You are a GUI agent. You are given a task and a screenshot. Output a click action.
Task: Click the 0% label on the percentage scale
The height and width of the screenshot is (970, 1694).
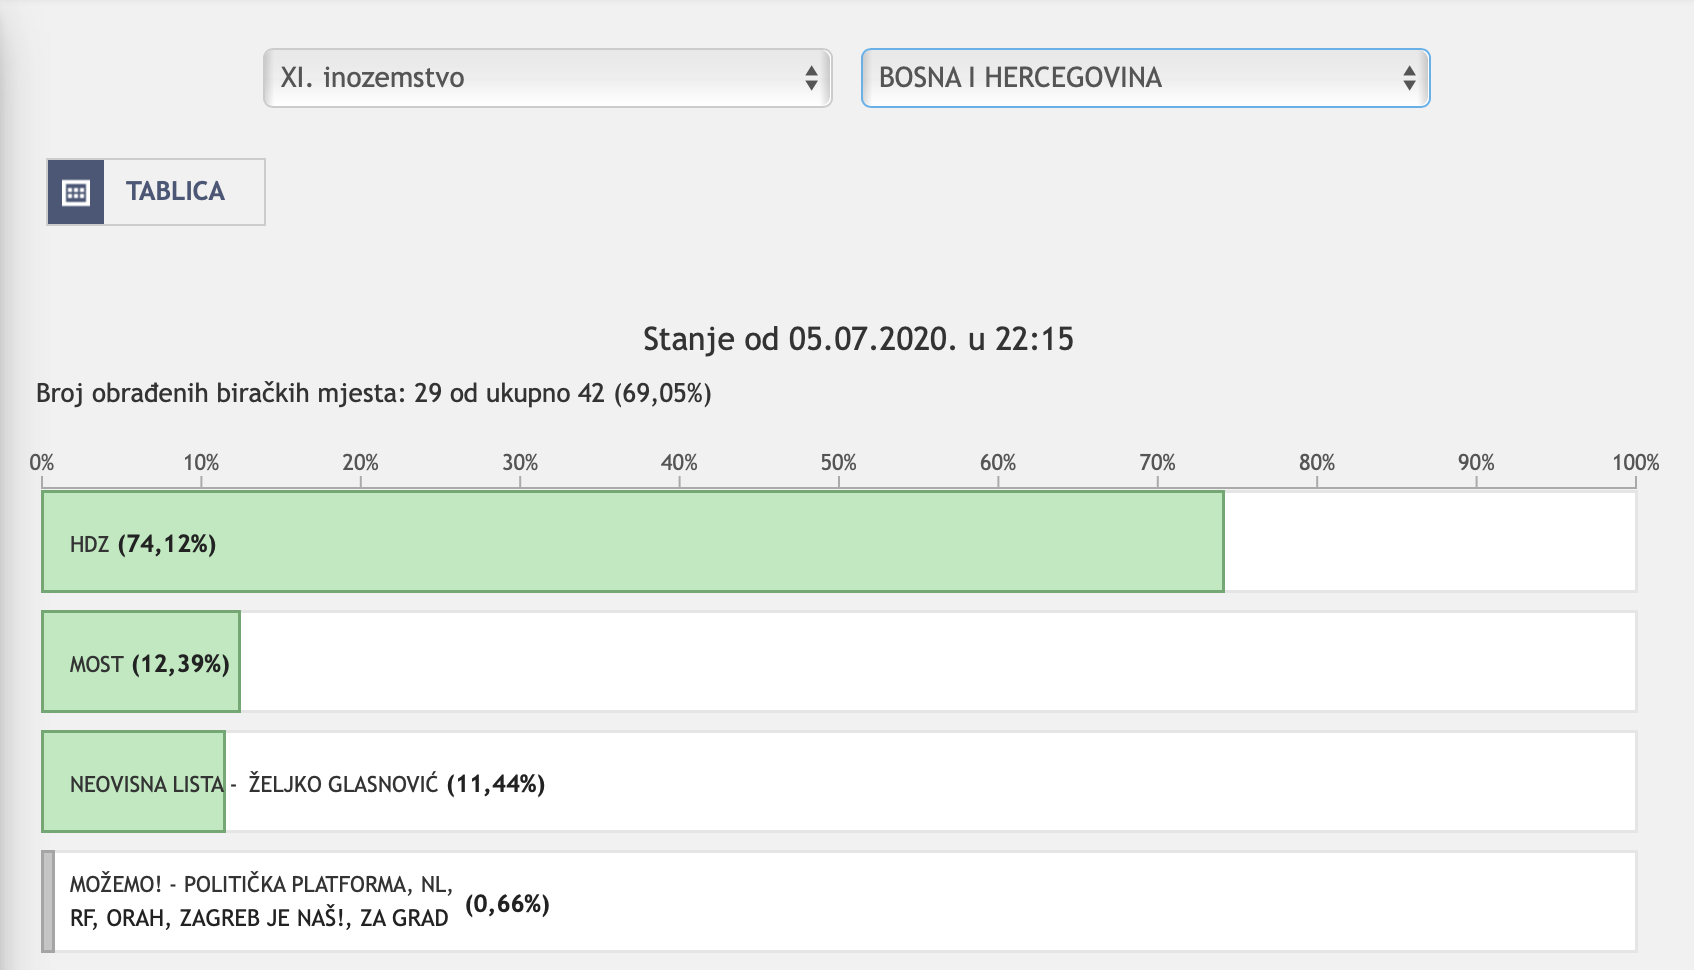click(x=41, y=463)
